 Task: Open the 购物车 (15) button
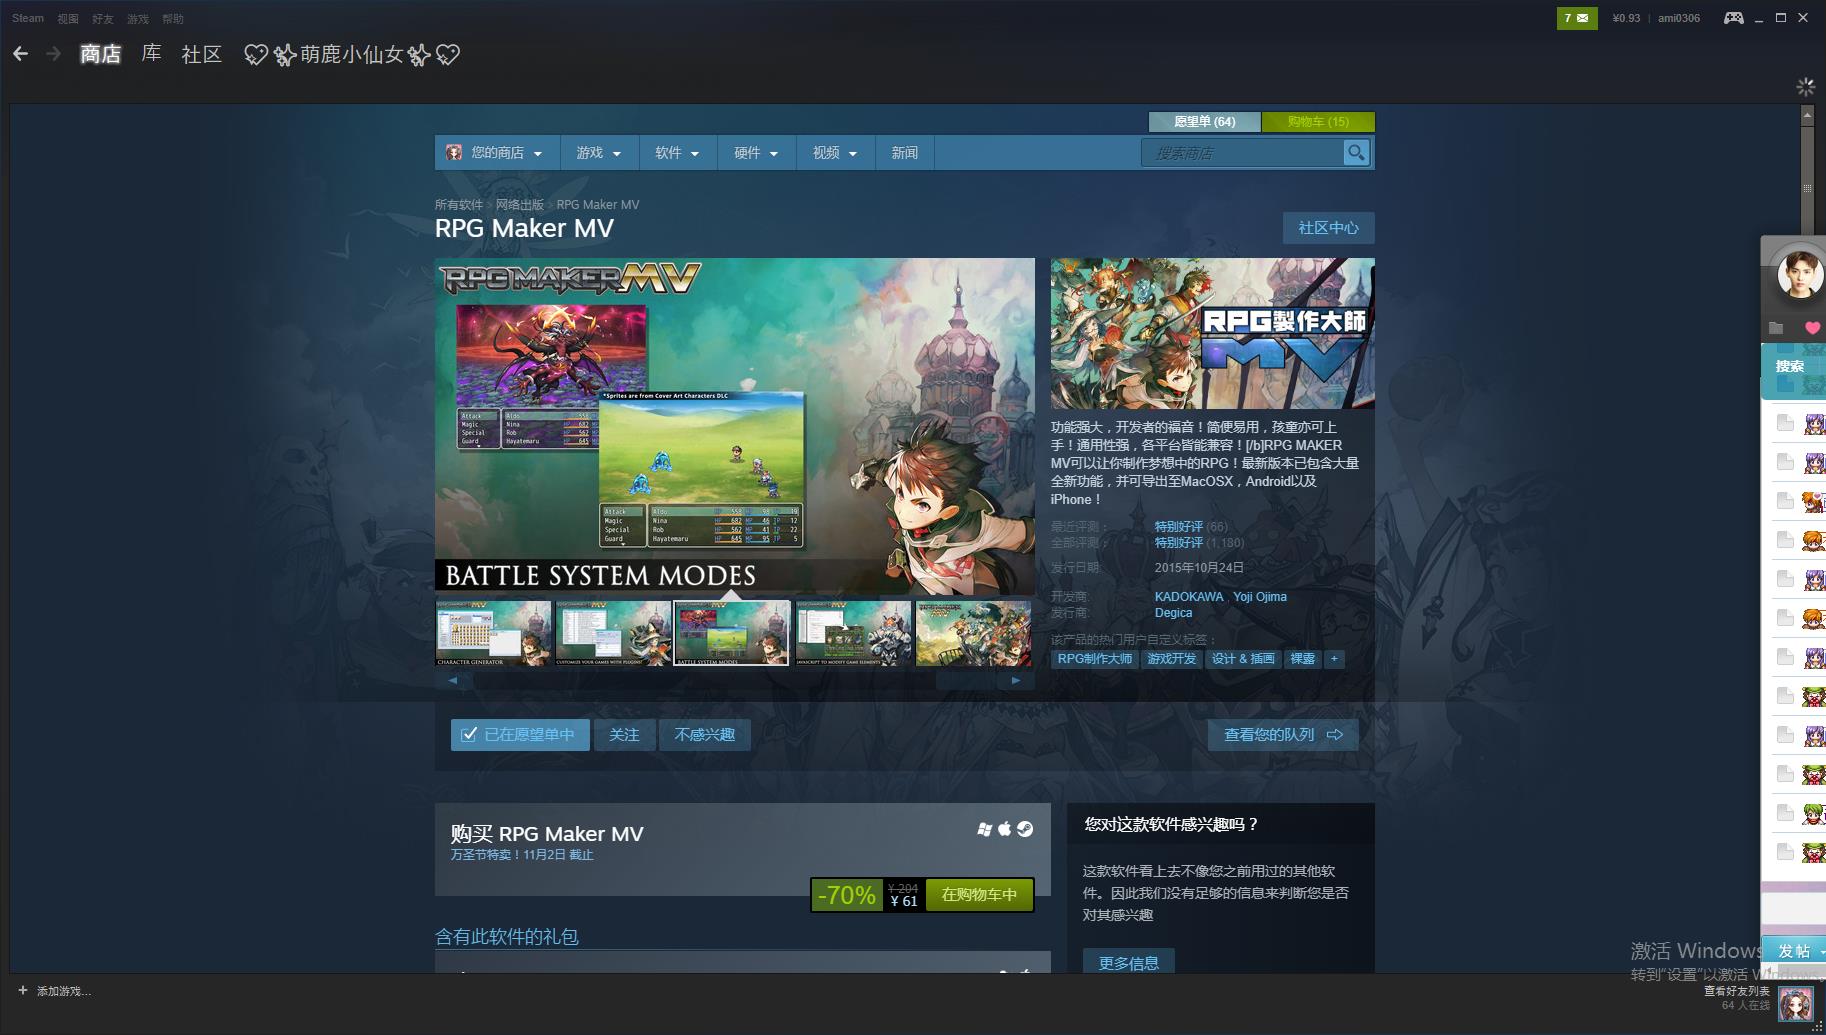tap(1318, 121)
